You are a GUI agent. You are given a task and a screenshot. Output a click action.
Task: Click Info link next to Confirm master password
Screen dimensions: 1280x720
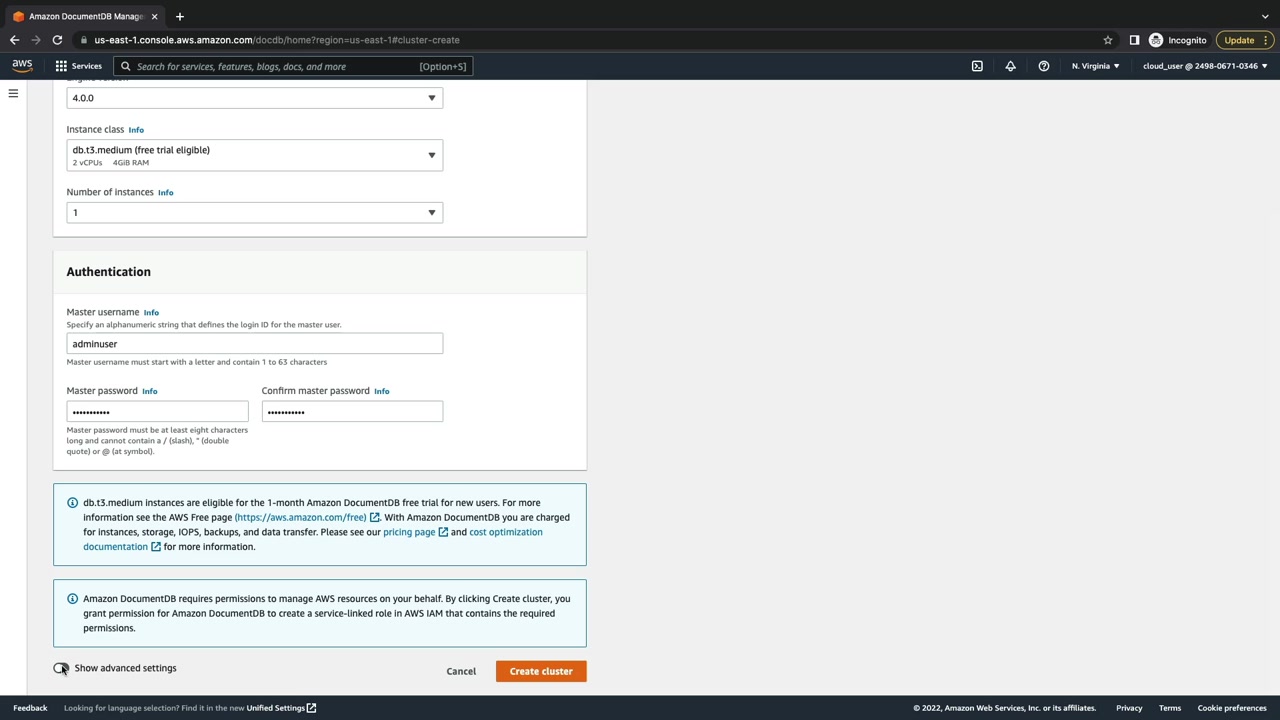point(382,391)
